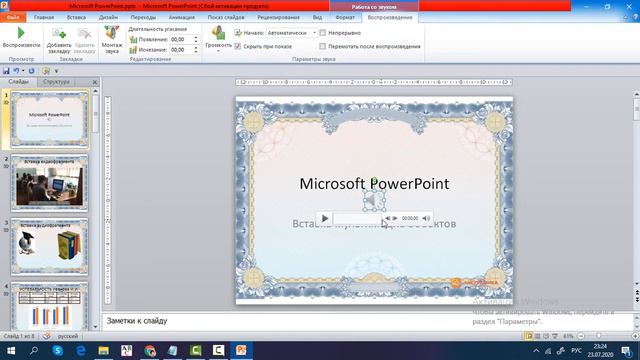This screenshot has height=360, width=640.
Task: Click the русский language status indicator
Action: point(68,336)
